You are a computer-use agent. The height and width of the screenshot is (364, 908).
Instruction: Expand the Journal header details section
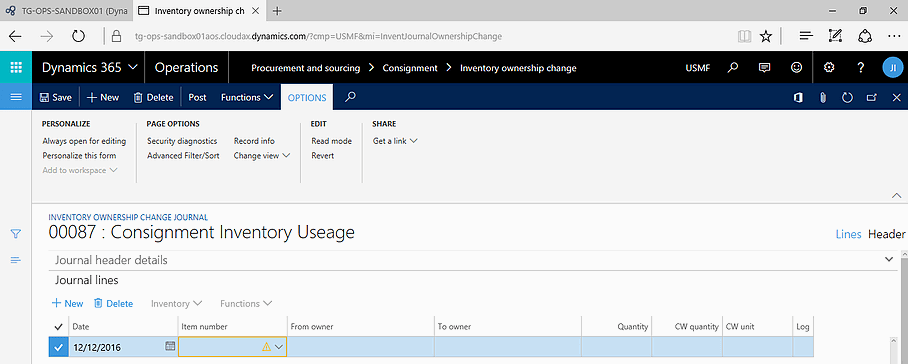click(473, 260)
